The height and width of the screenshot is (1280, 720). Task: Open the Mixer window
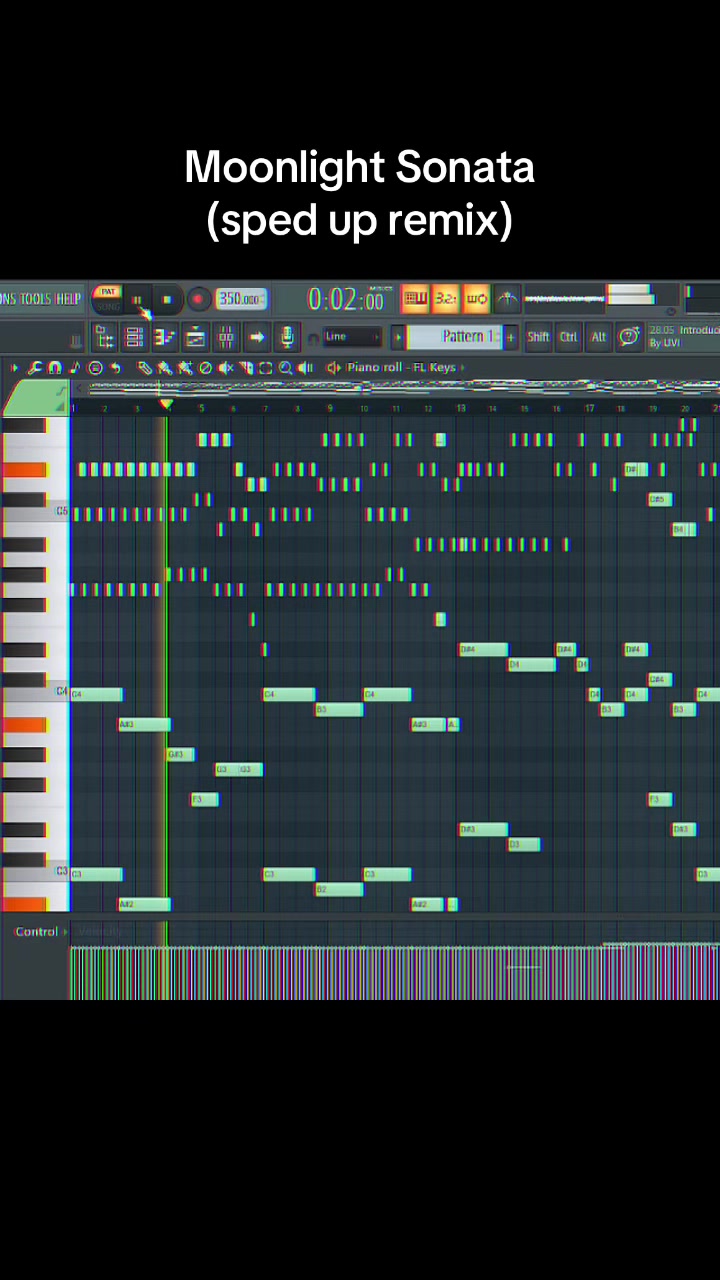[x=226, y=336]
